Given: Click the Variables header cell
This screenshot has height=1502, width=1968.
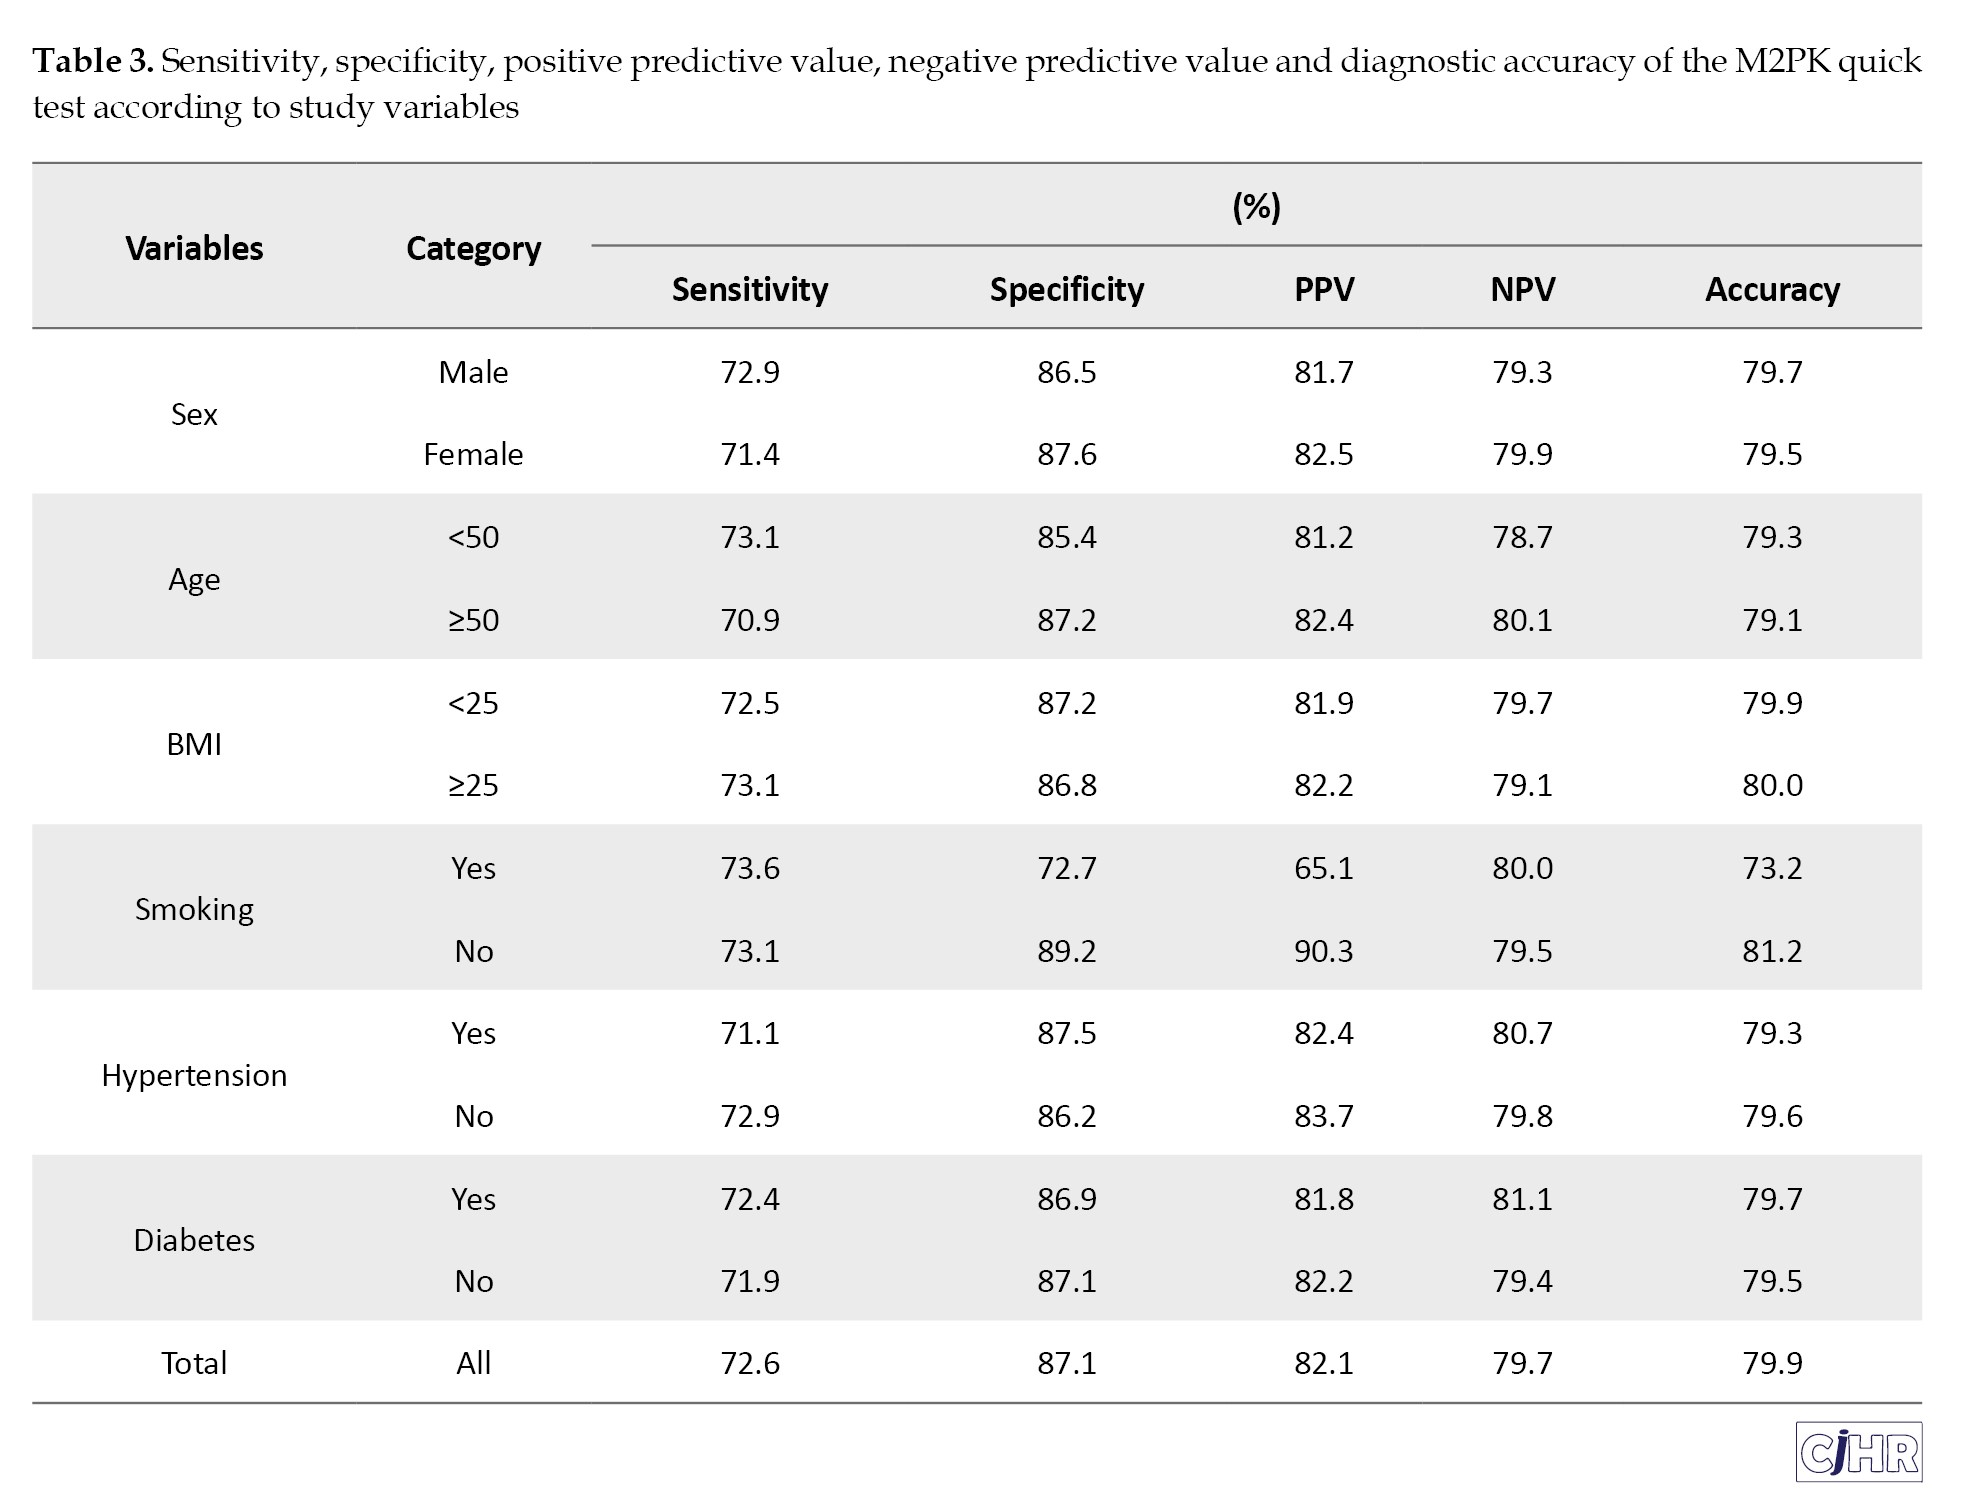Looking at the screenshot, I should pyautogui.click(x=194, y=248).
